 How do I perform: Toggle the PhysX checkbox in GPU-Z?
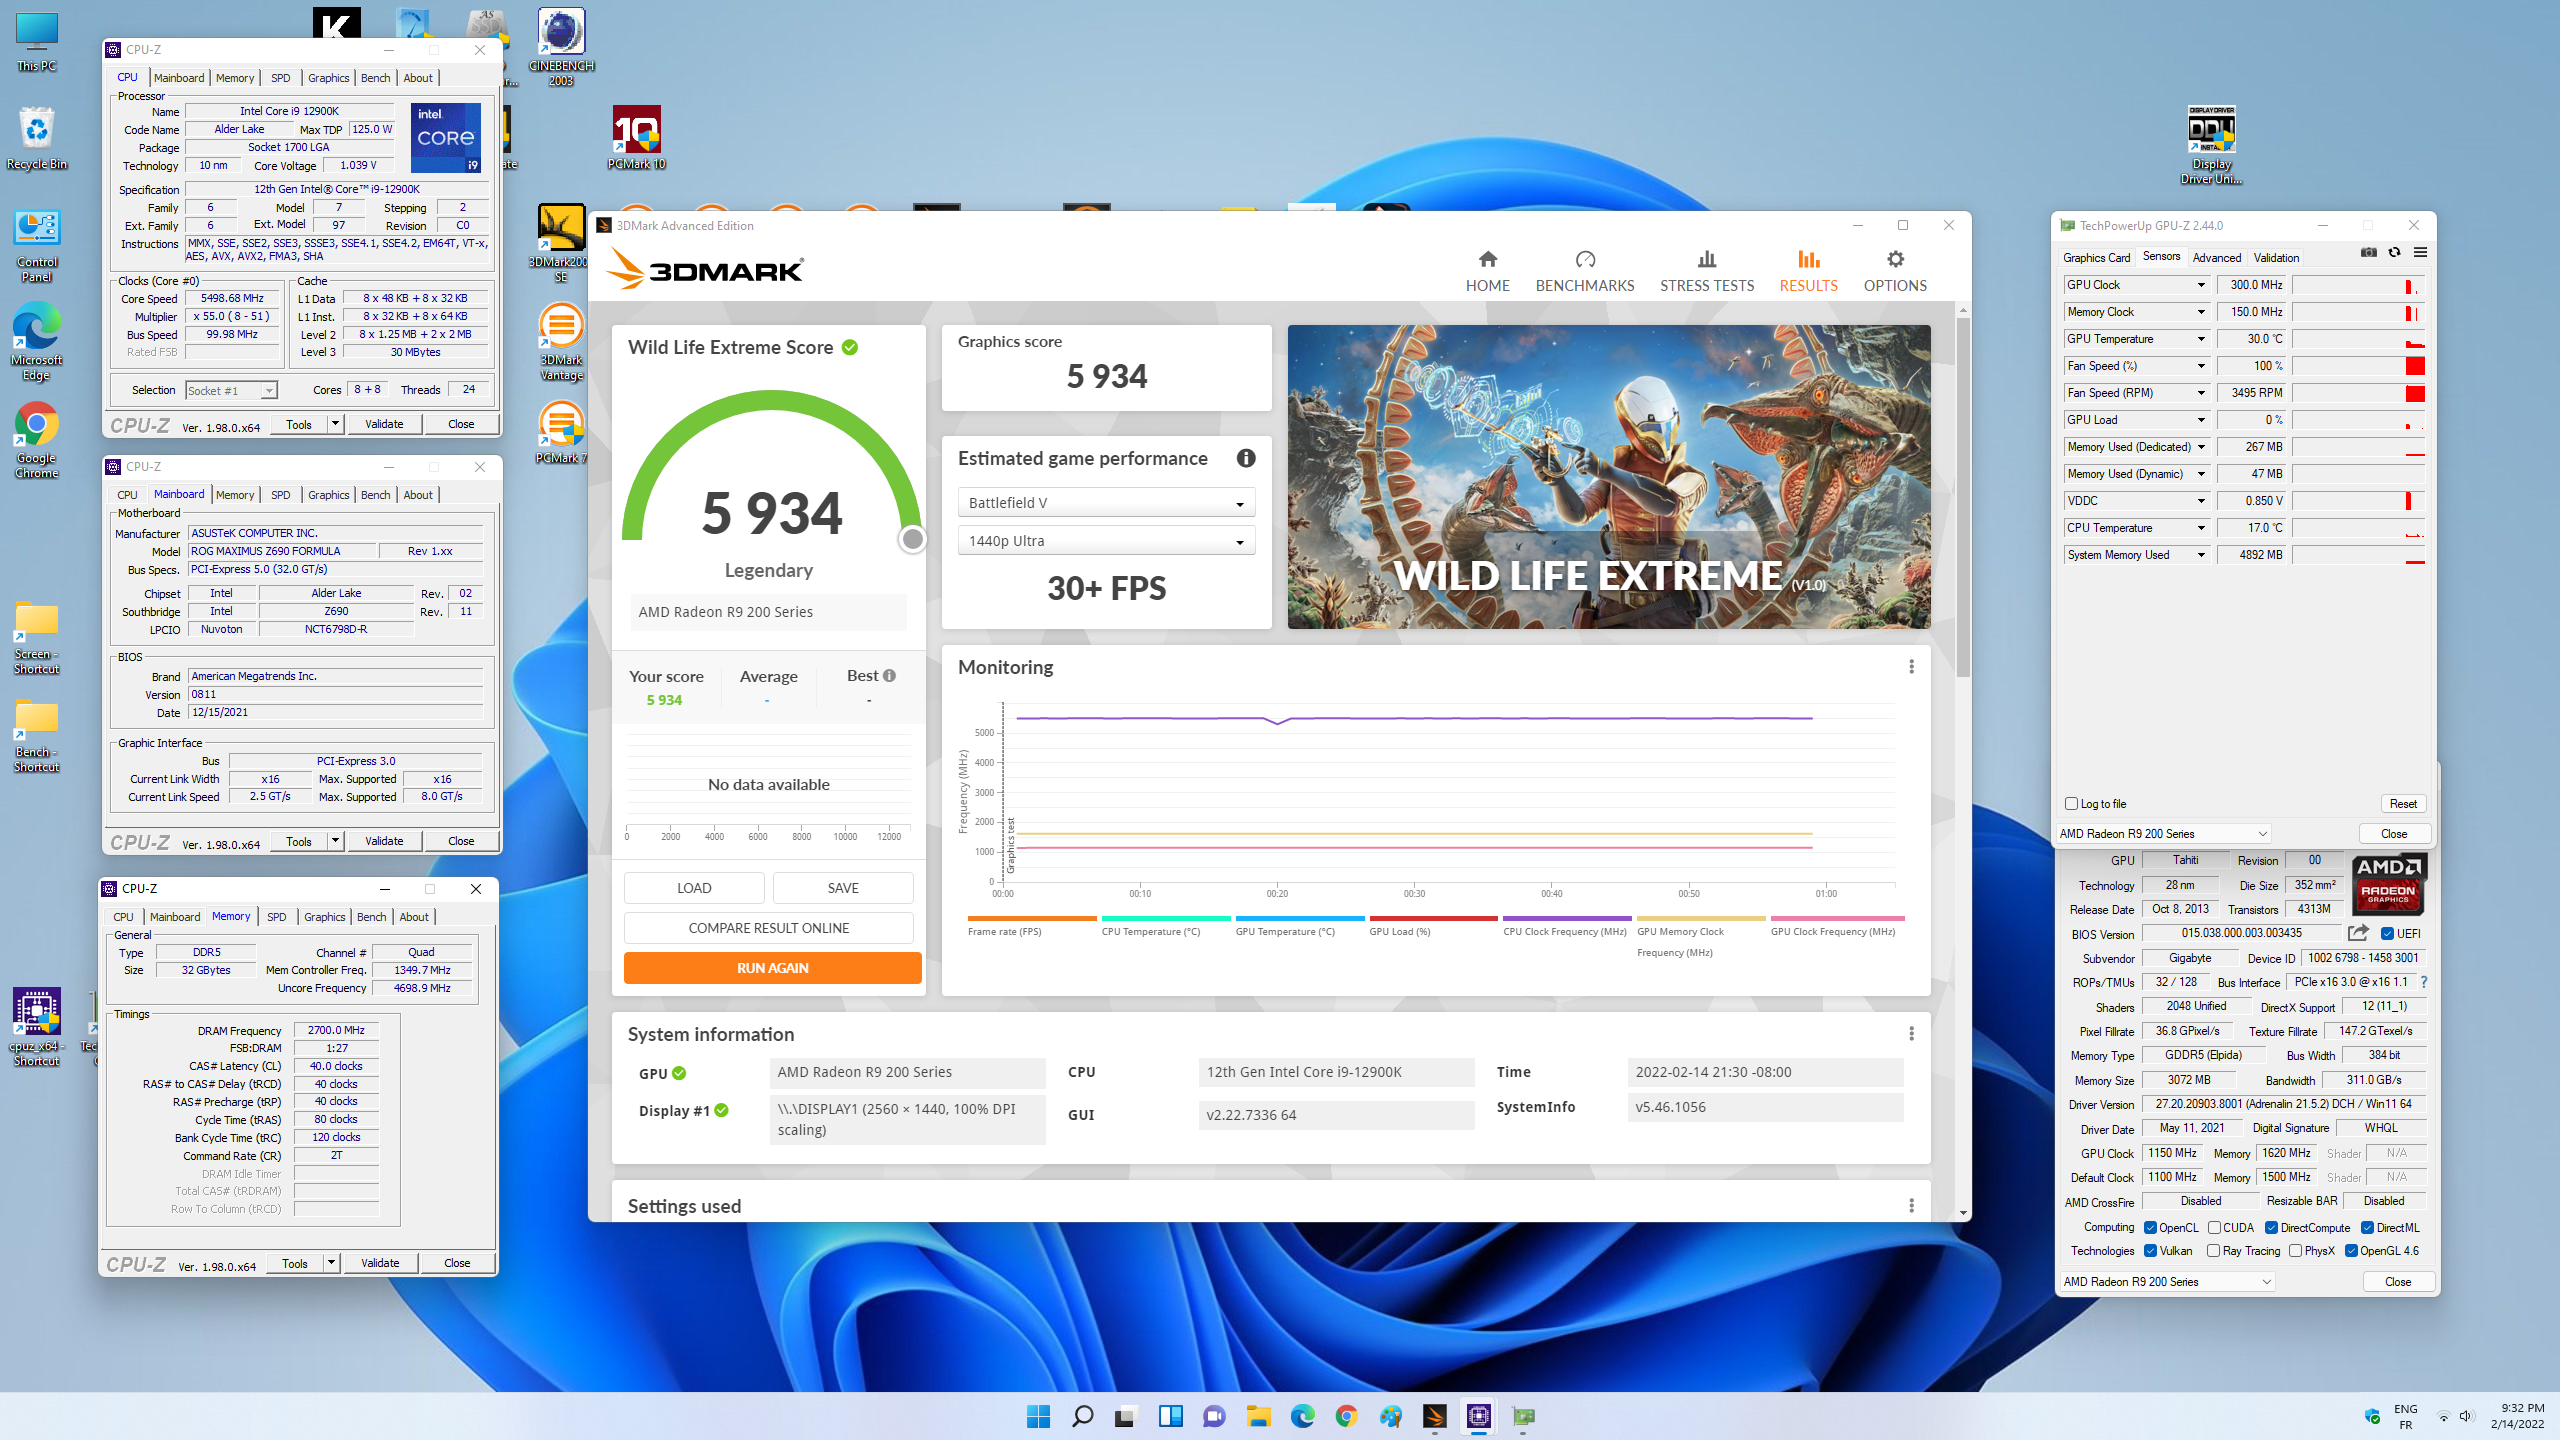tap(2295, 1250)
